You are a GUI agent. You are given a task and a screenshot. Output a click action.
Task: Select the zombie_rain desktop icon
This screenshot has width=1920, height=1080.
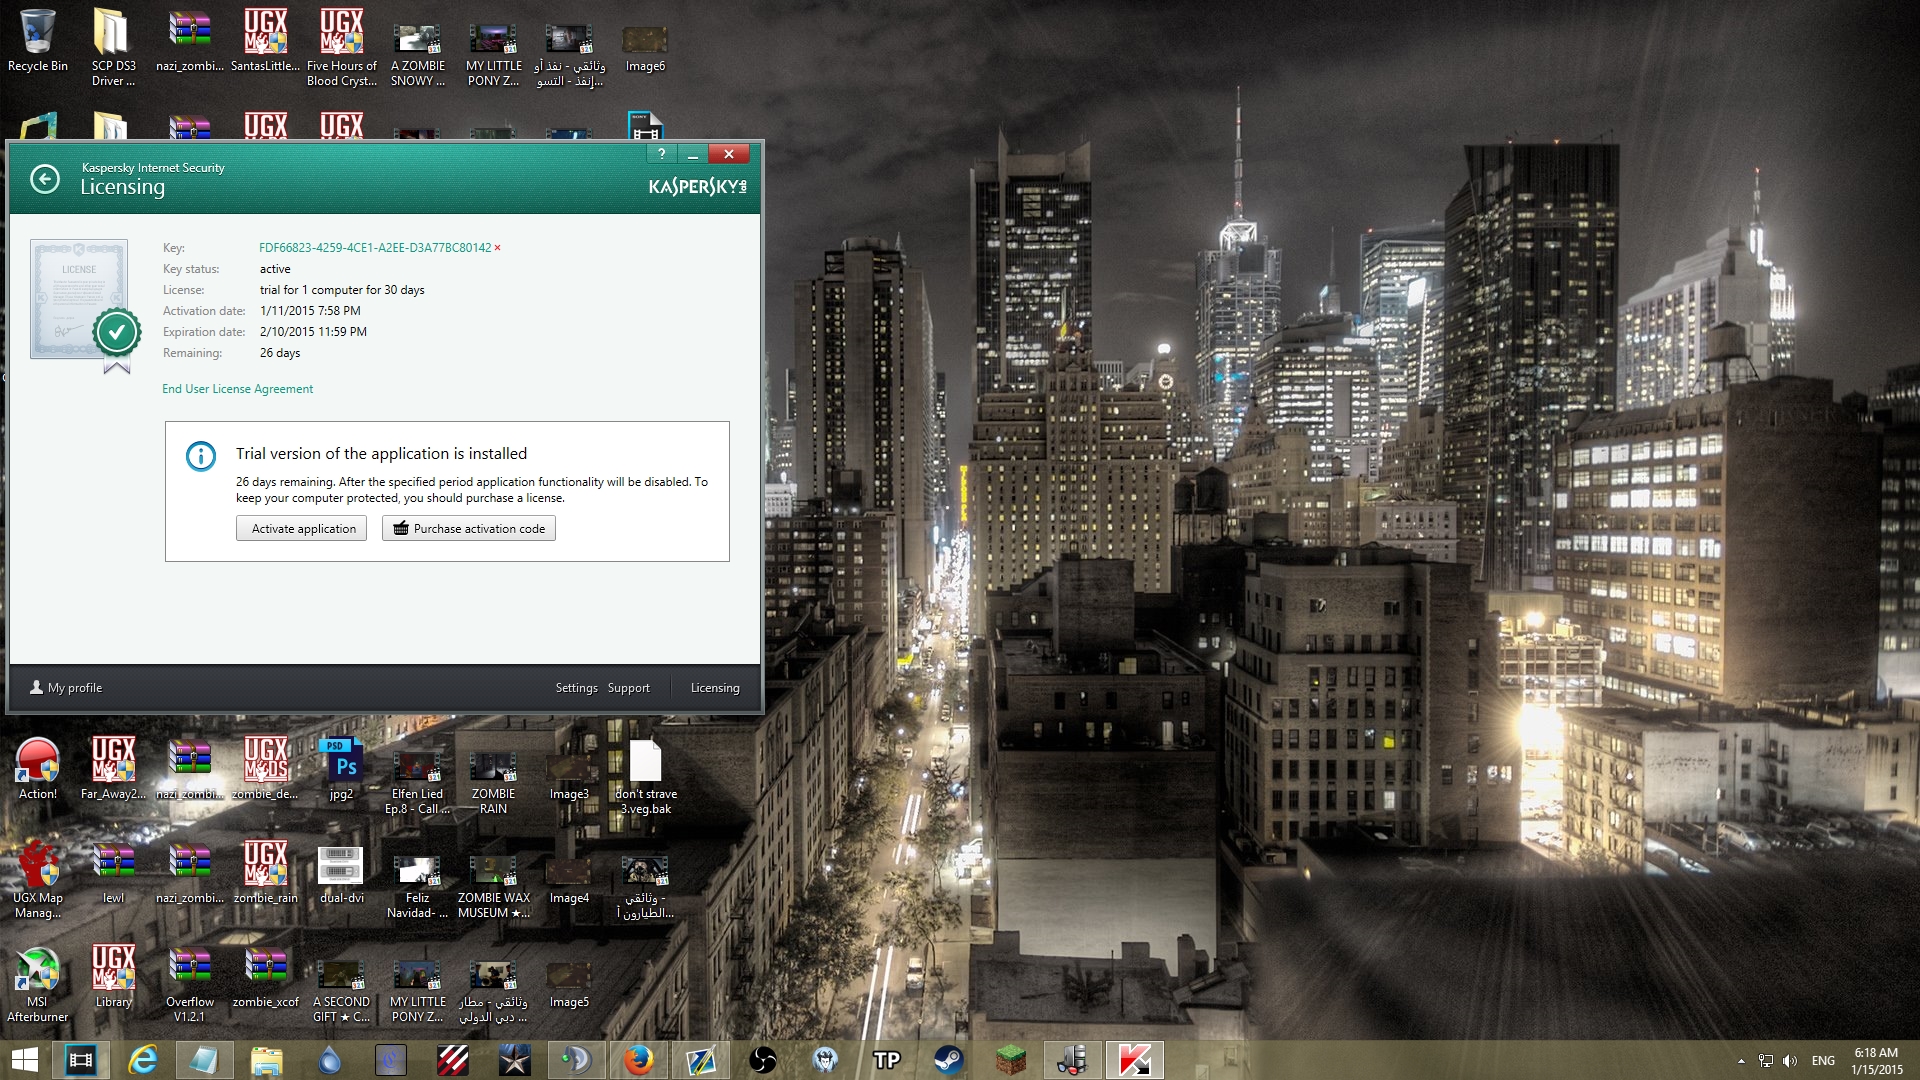pyautogui.click(x=265, y=872)
